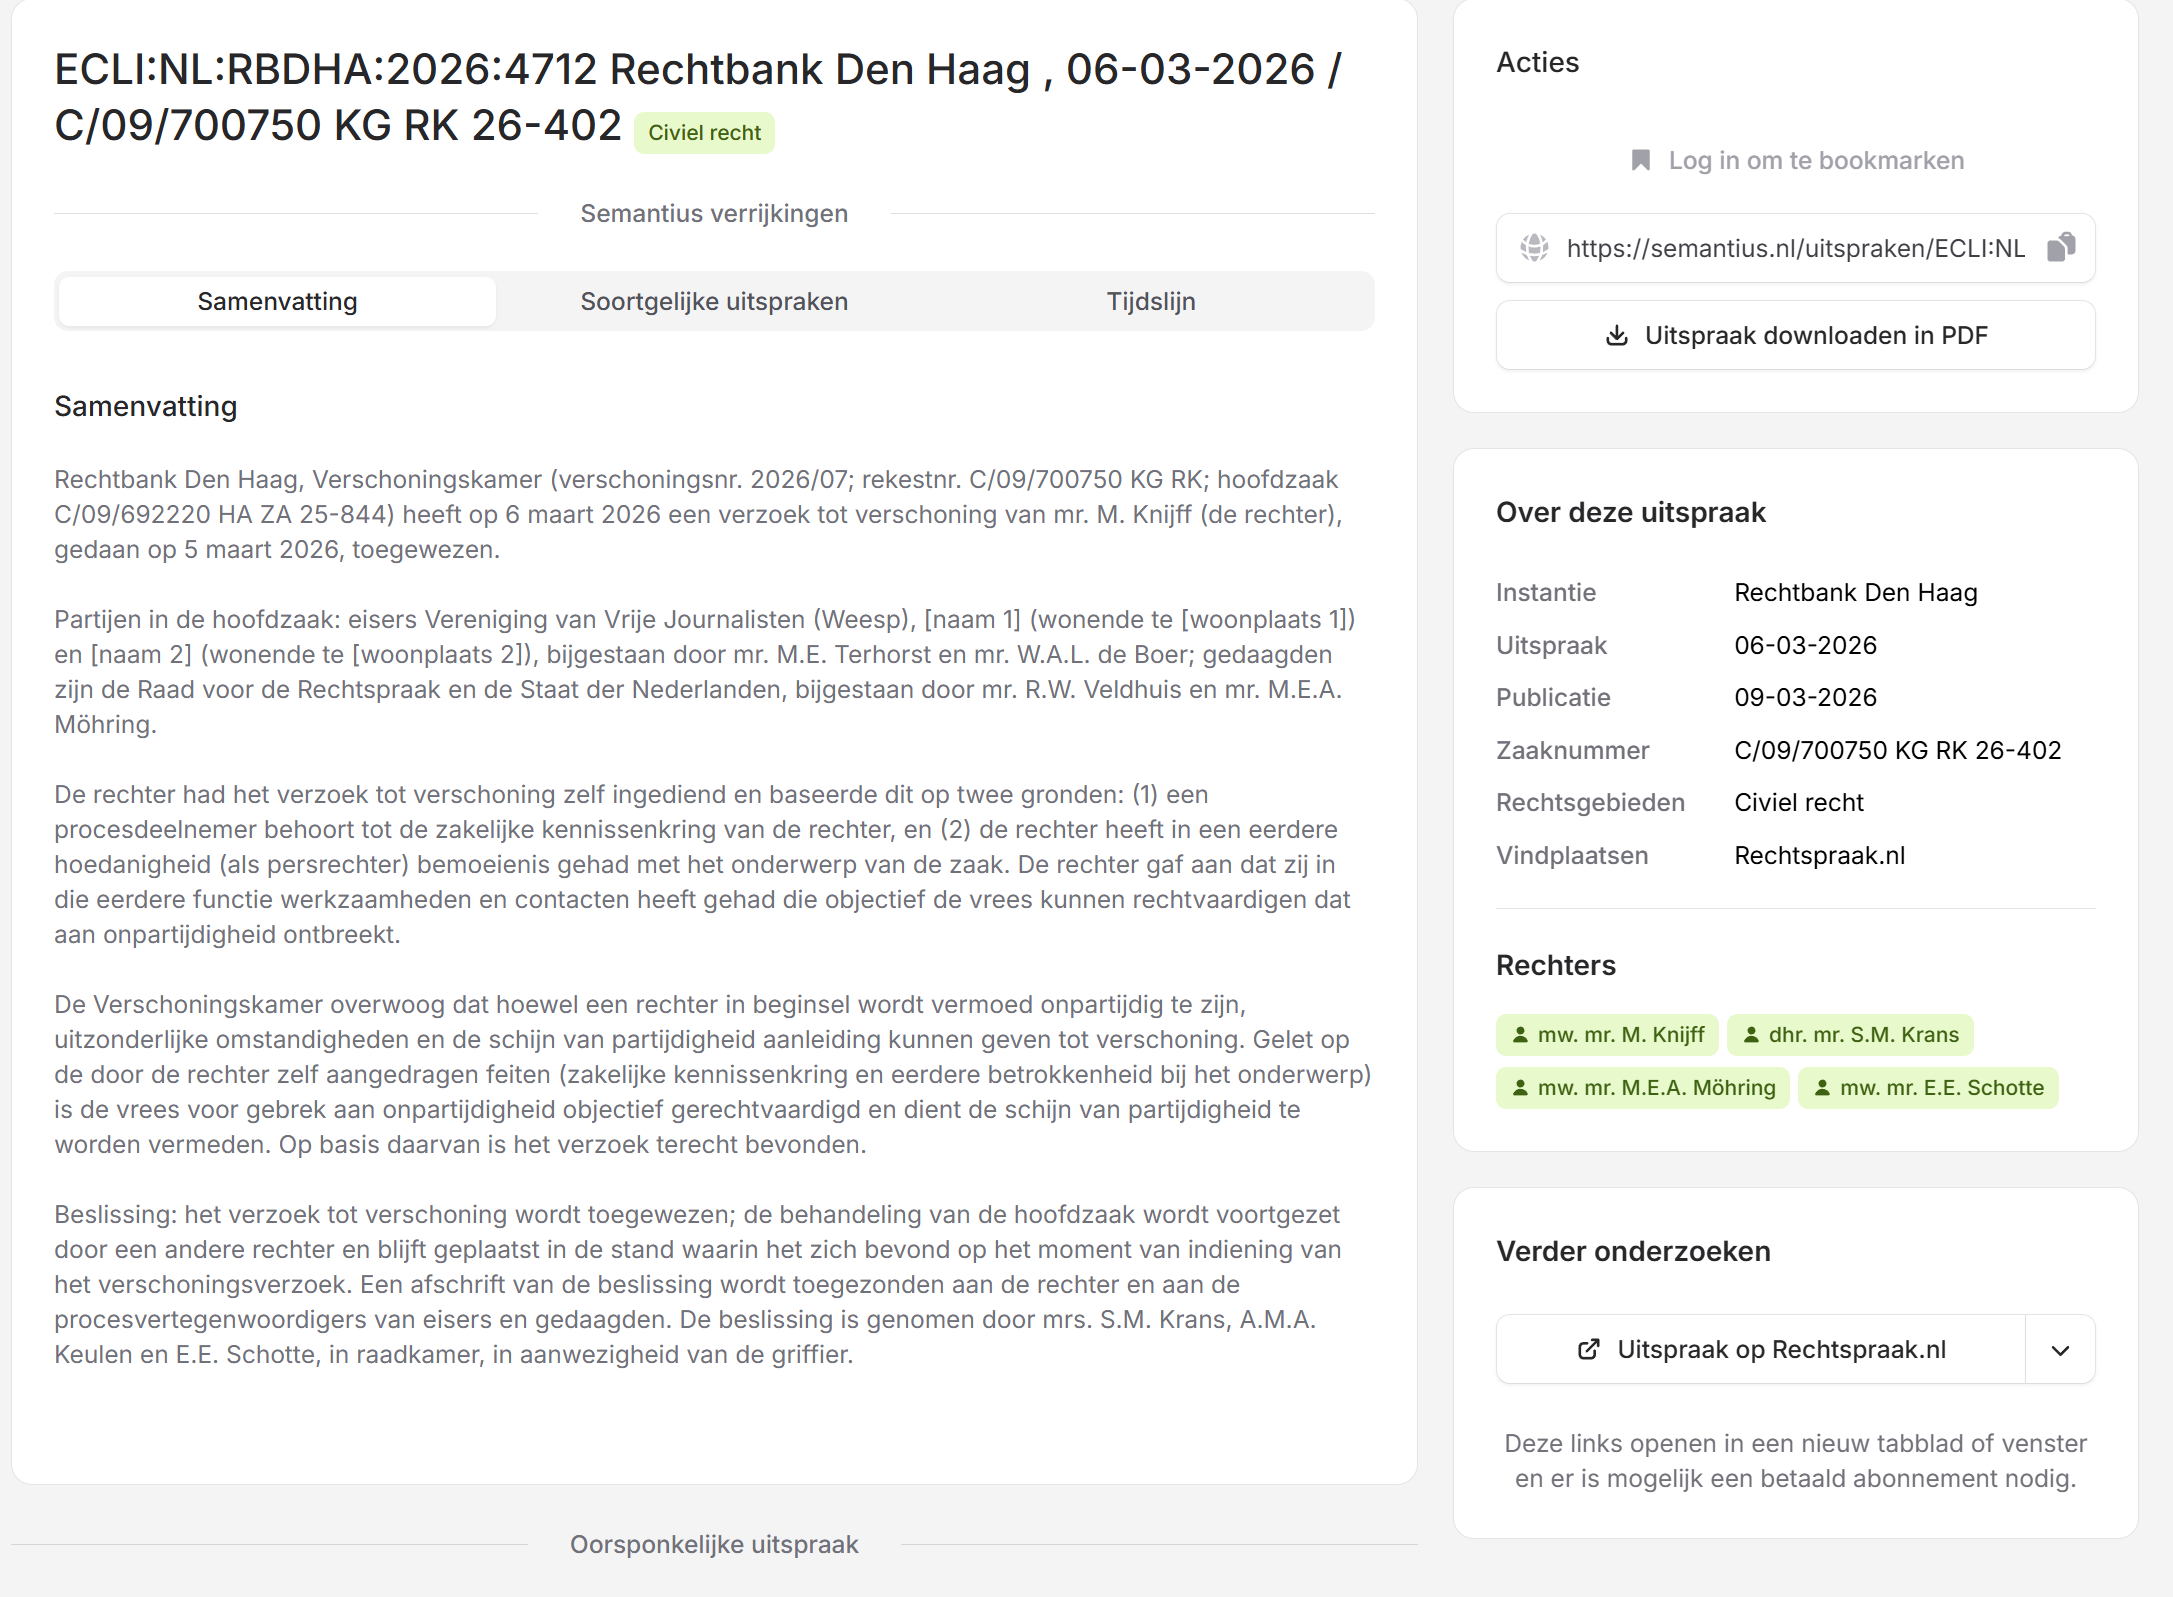Open Uitspraak op Rechtspraak.nl
The height and width of the screenshot is (1597, 2173).
point(1780,1349)
